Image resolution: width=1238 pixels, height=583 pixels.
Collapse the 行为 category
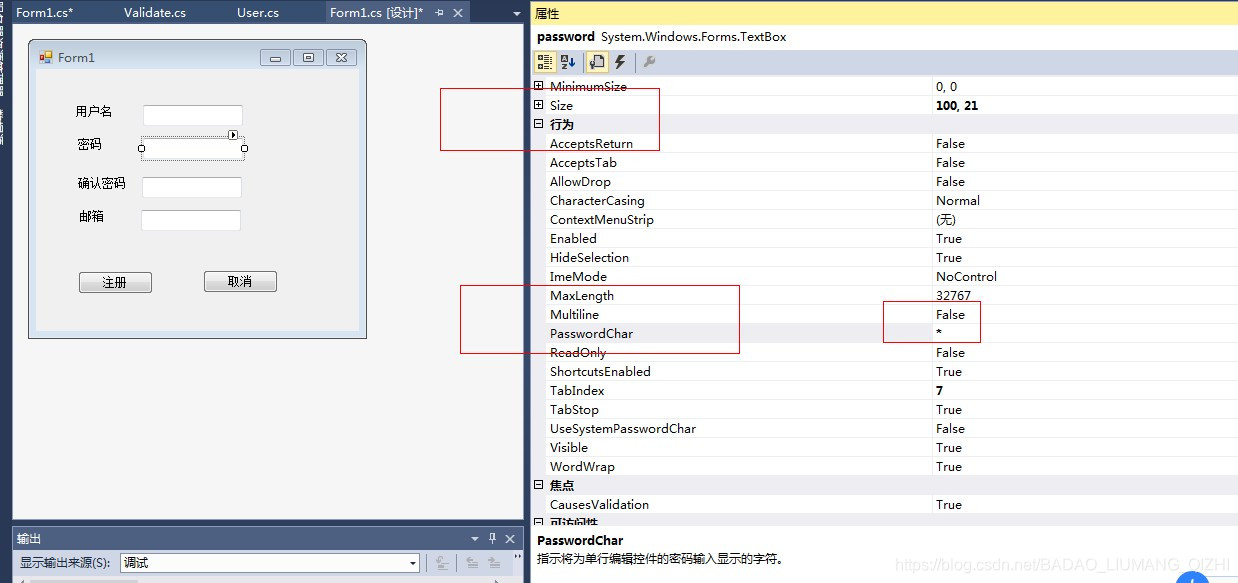(539, 124)
